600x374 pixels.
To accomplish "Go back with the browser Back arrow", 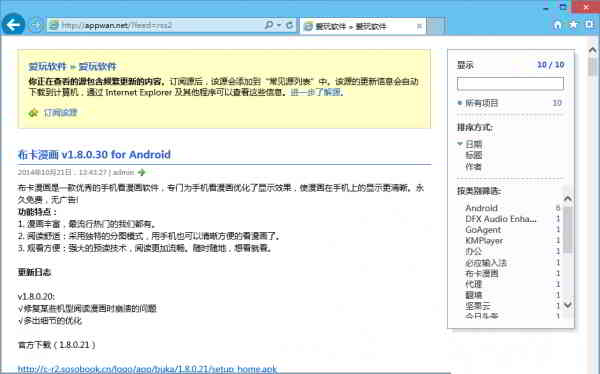I will coord(13,25).
